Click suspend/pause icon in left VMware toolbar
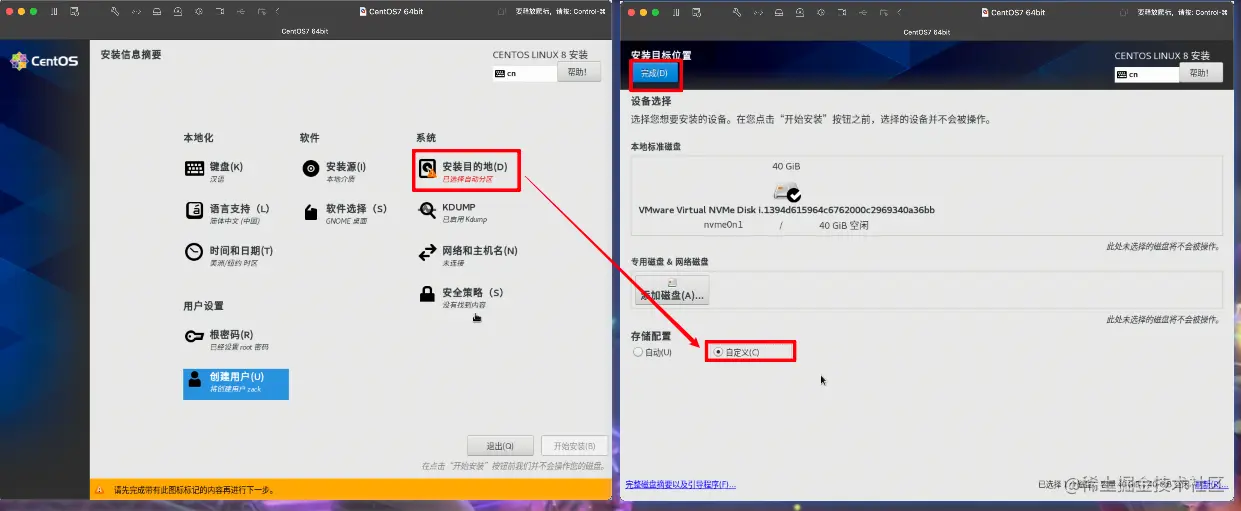 click(54, 12)
